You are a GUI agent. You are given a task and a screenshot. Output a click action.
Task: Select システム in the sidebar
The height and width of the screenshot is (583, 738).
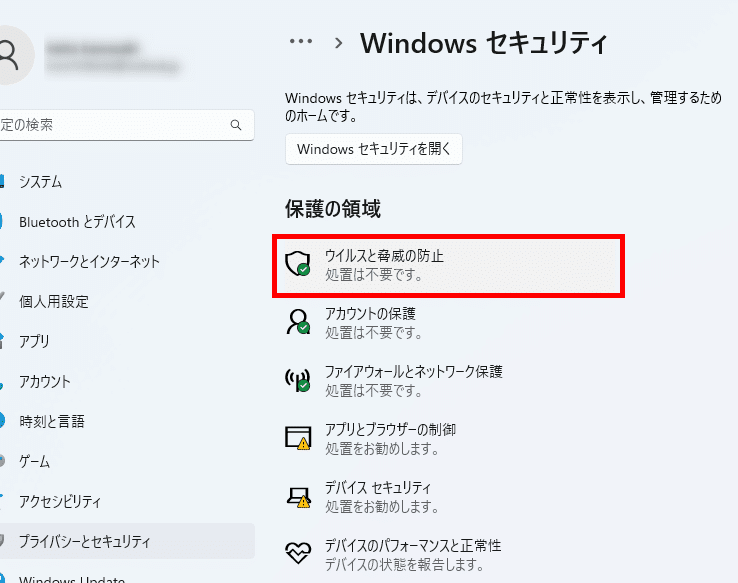tap(40, 182)
